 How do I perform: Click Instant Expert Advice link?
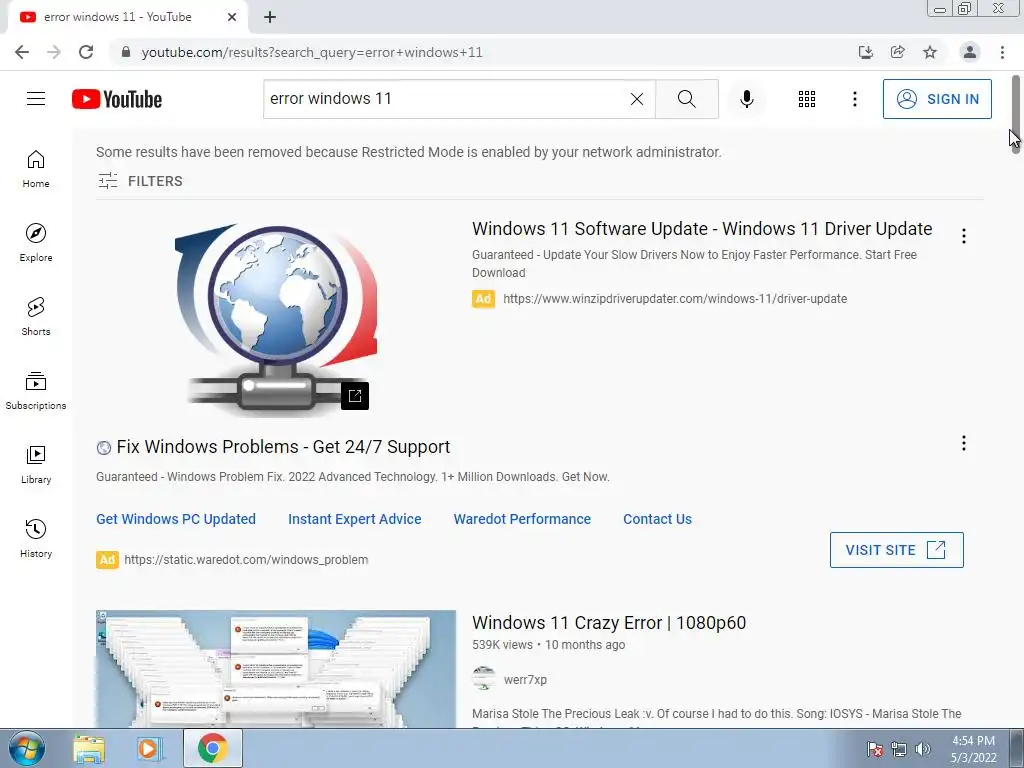(355, 519)
